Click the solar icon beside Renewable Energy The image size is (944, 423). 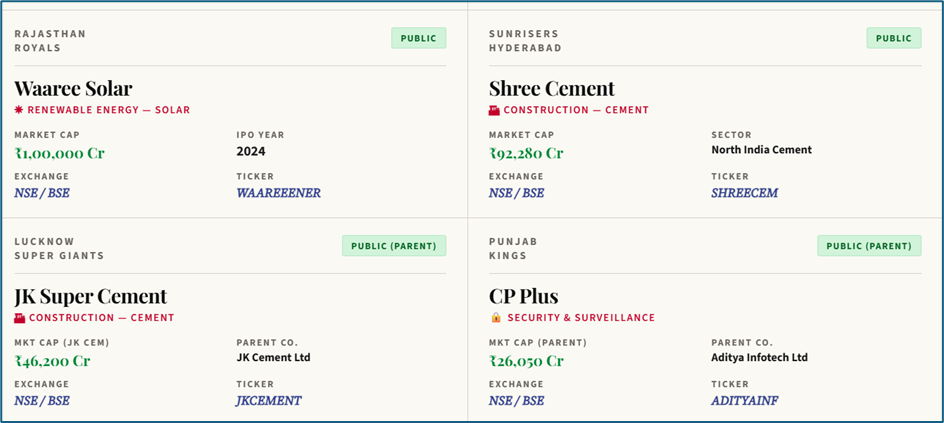(19, 110)
